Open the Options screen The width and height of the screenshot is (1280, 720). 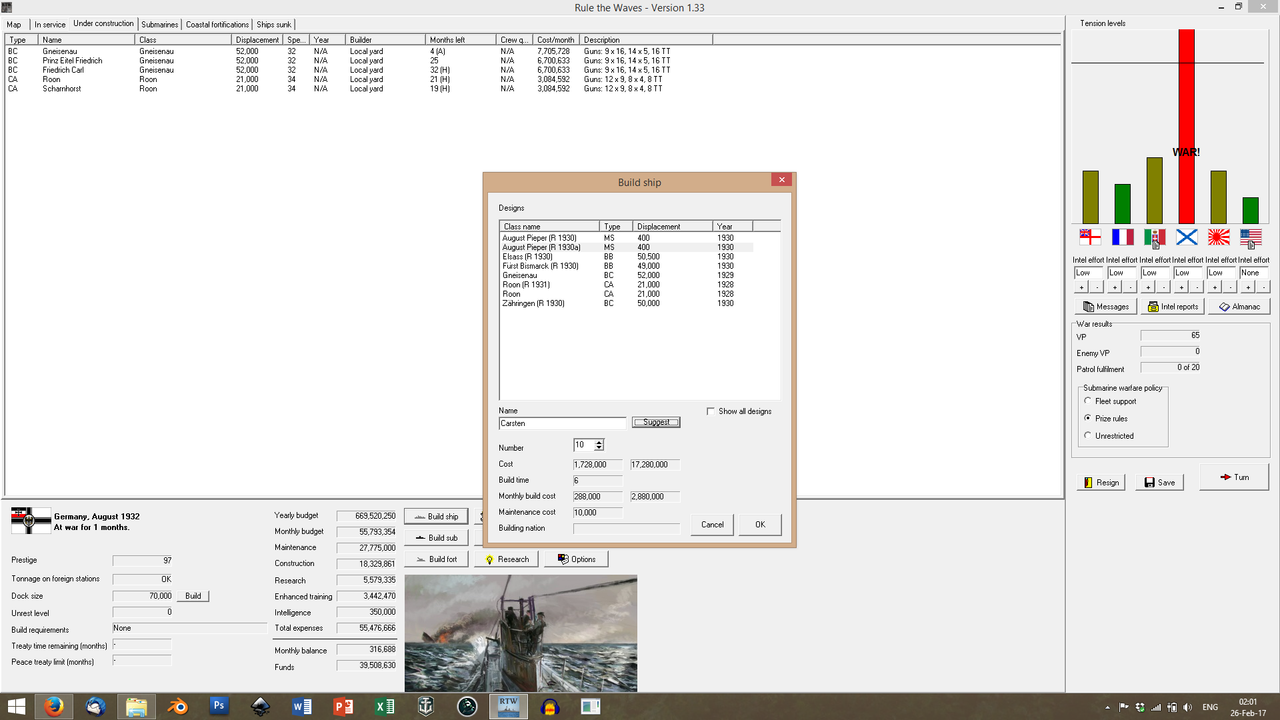(576, 559)
